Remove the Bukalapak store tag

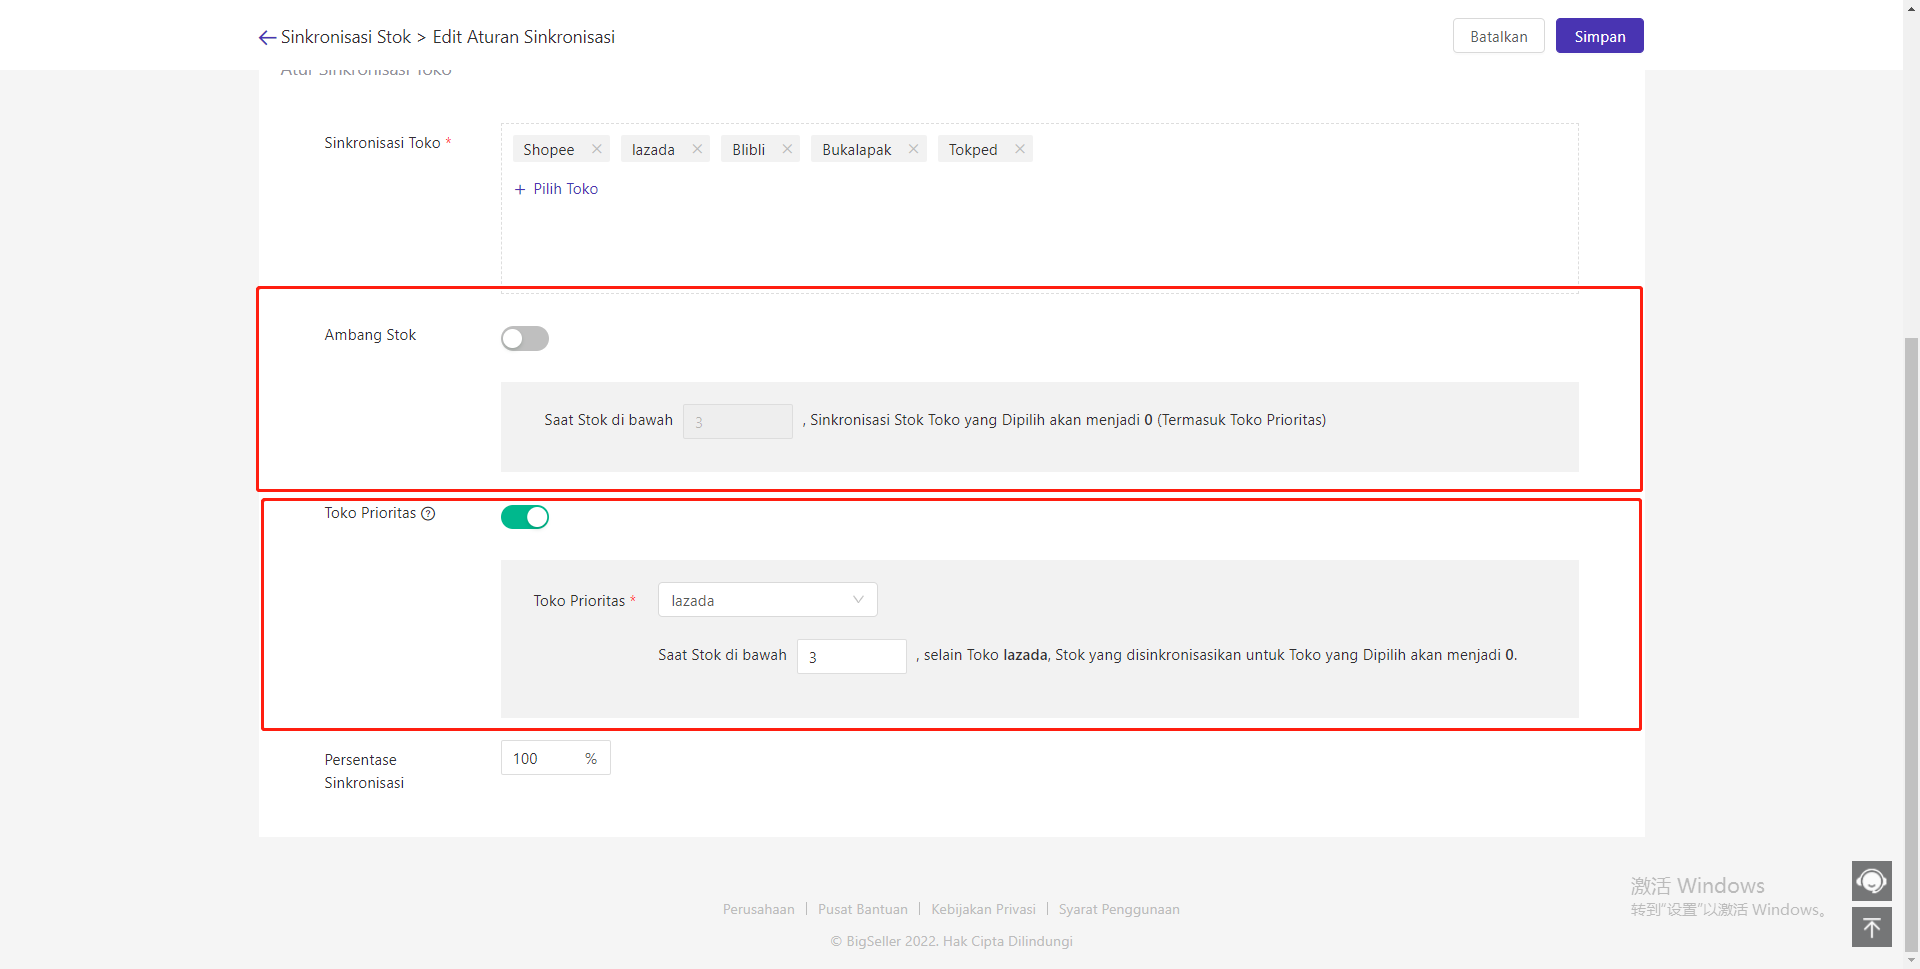point(913,149)
